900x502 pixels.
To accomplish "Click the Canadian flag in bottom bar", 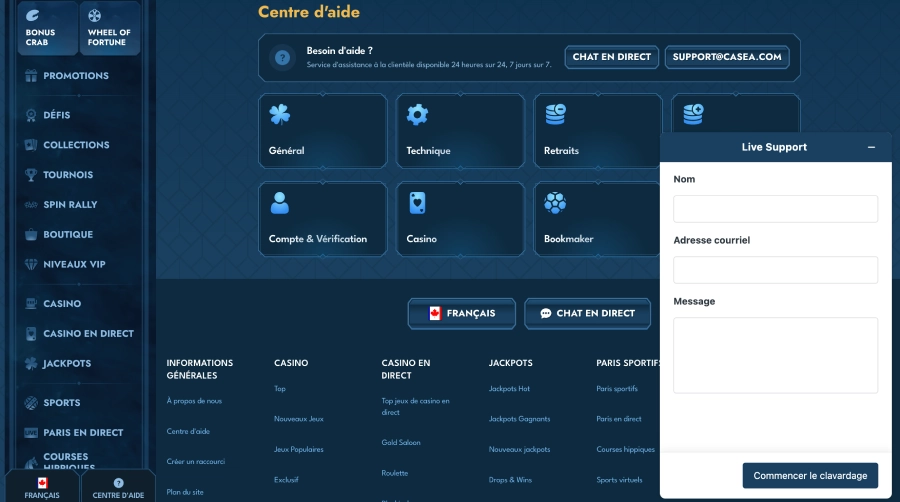I will coord(42,483).
